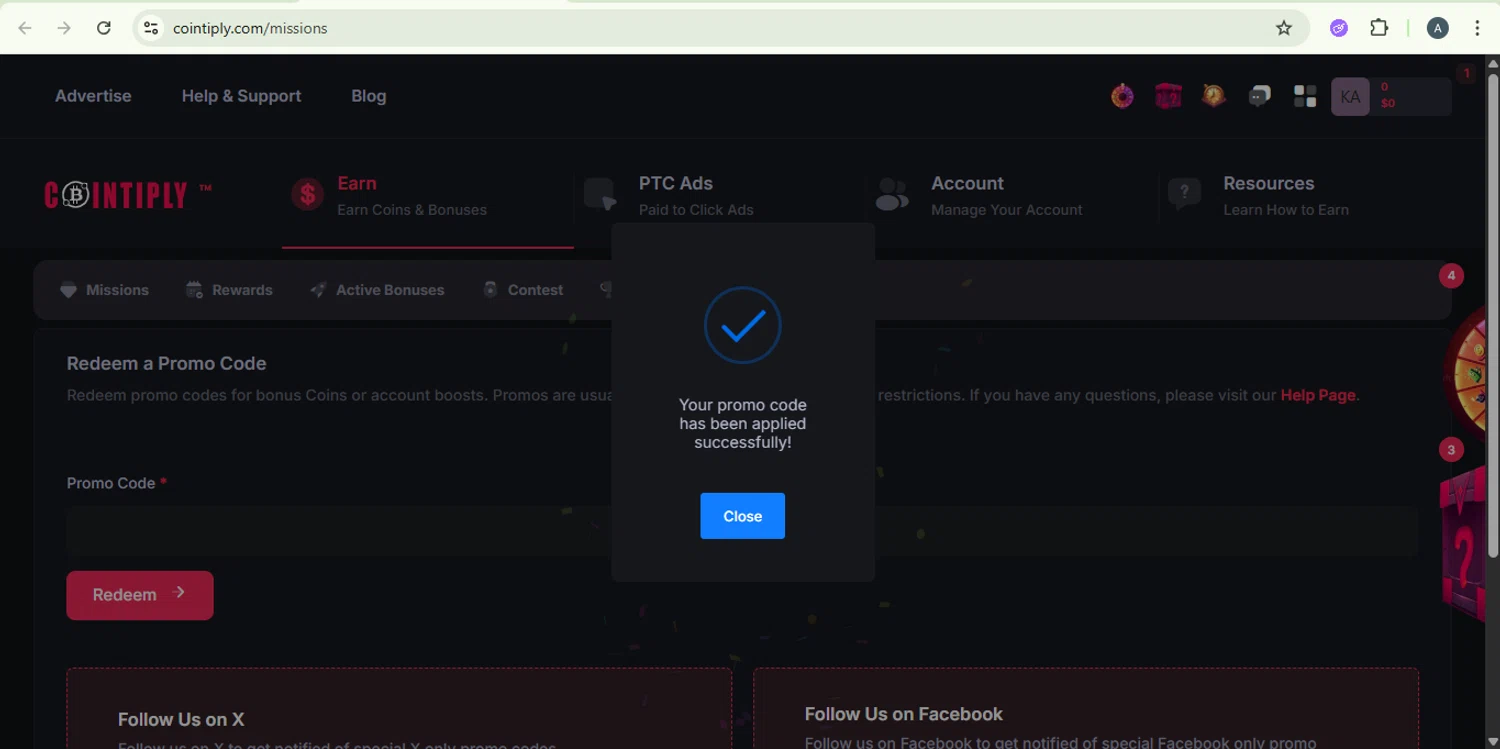The width and height of the screenshot is (1500, 749).
Task: Click the Follow Us on X heading
Action: pyautogui.click(x=181, y=719)
